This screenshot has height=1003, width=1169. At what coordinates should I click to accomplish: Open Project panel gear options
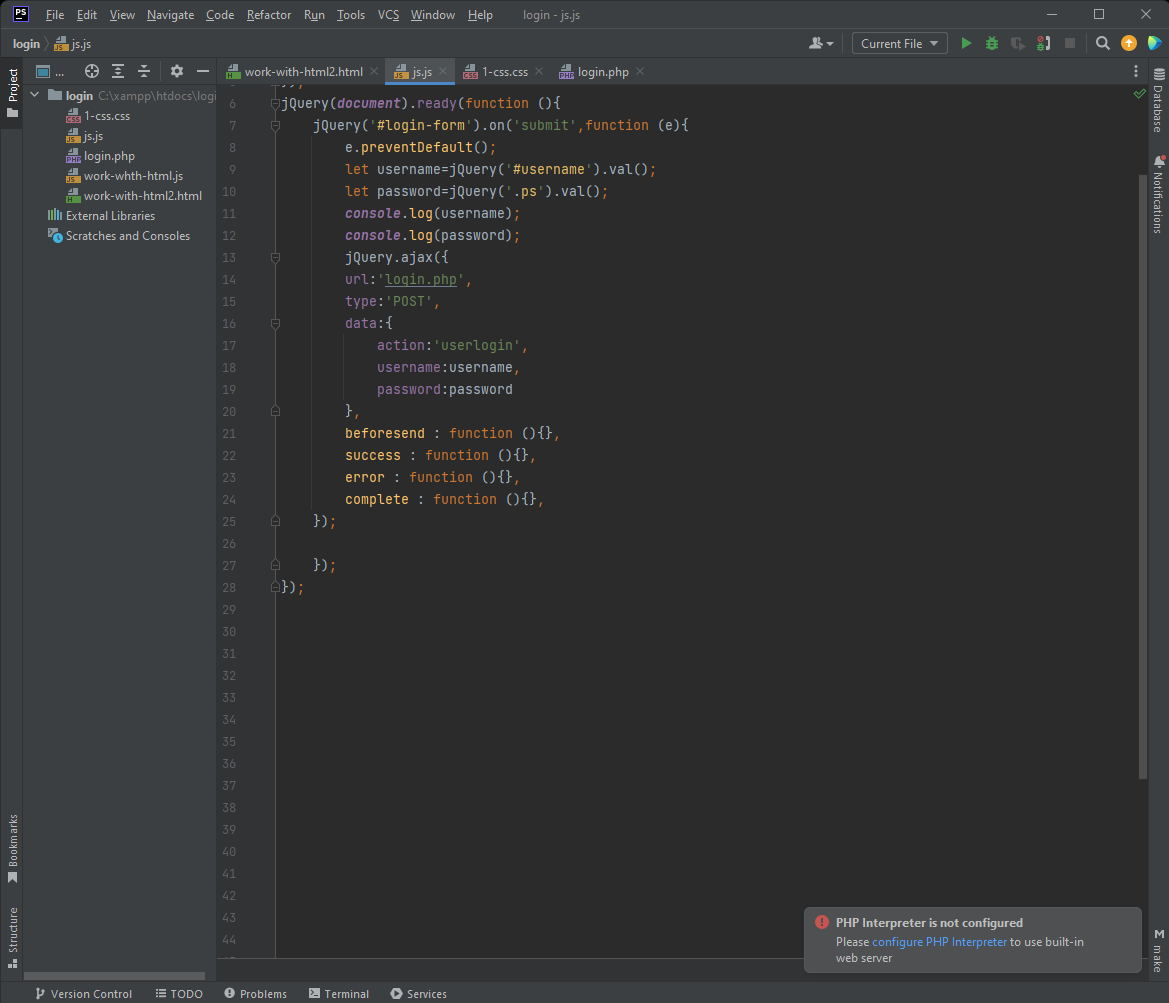[x=177, y=71]
